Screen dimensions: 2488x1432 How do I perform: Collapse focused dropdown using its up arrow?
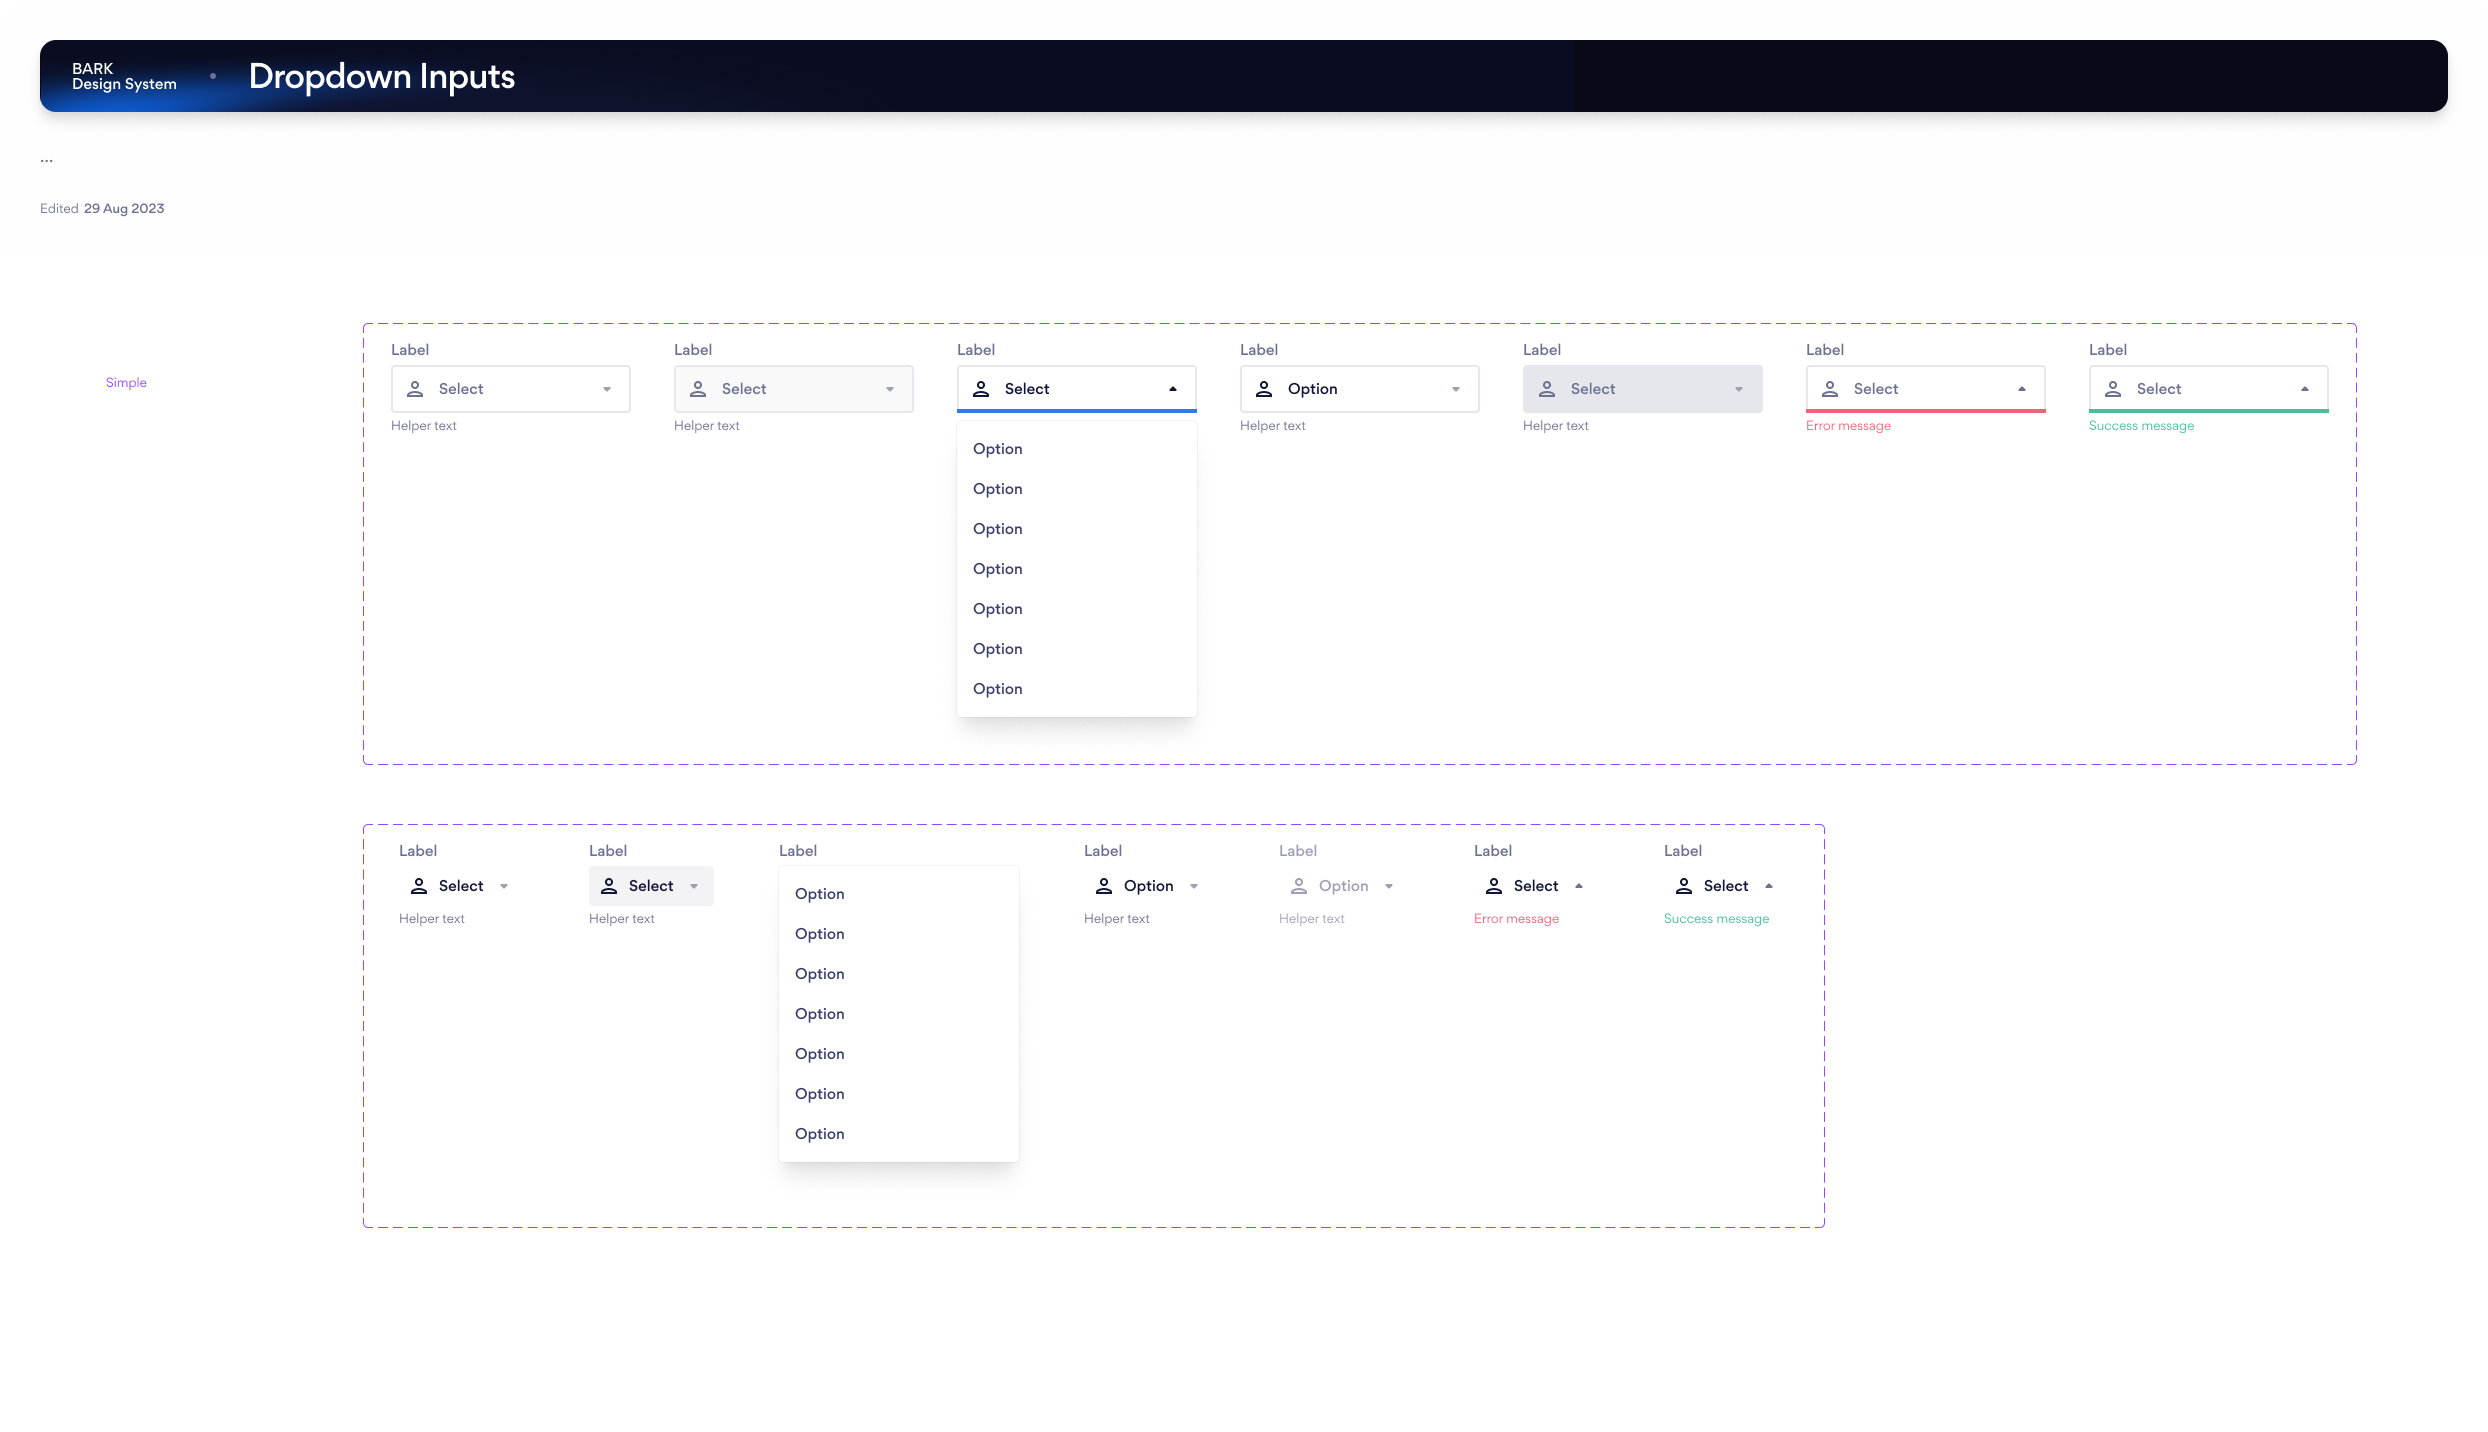point(1173,389)
